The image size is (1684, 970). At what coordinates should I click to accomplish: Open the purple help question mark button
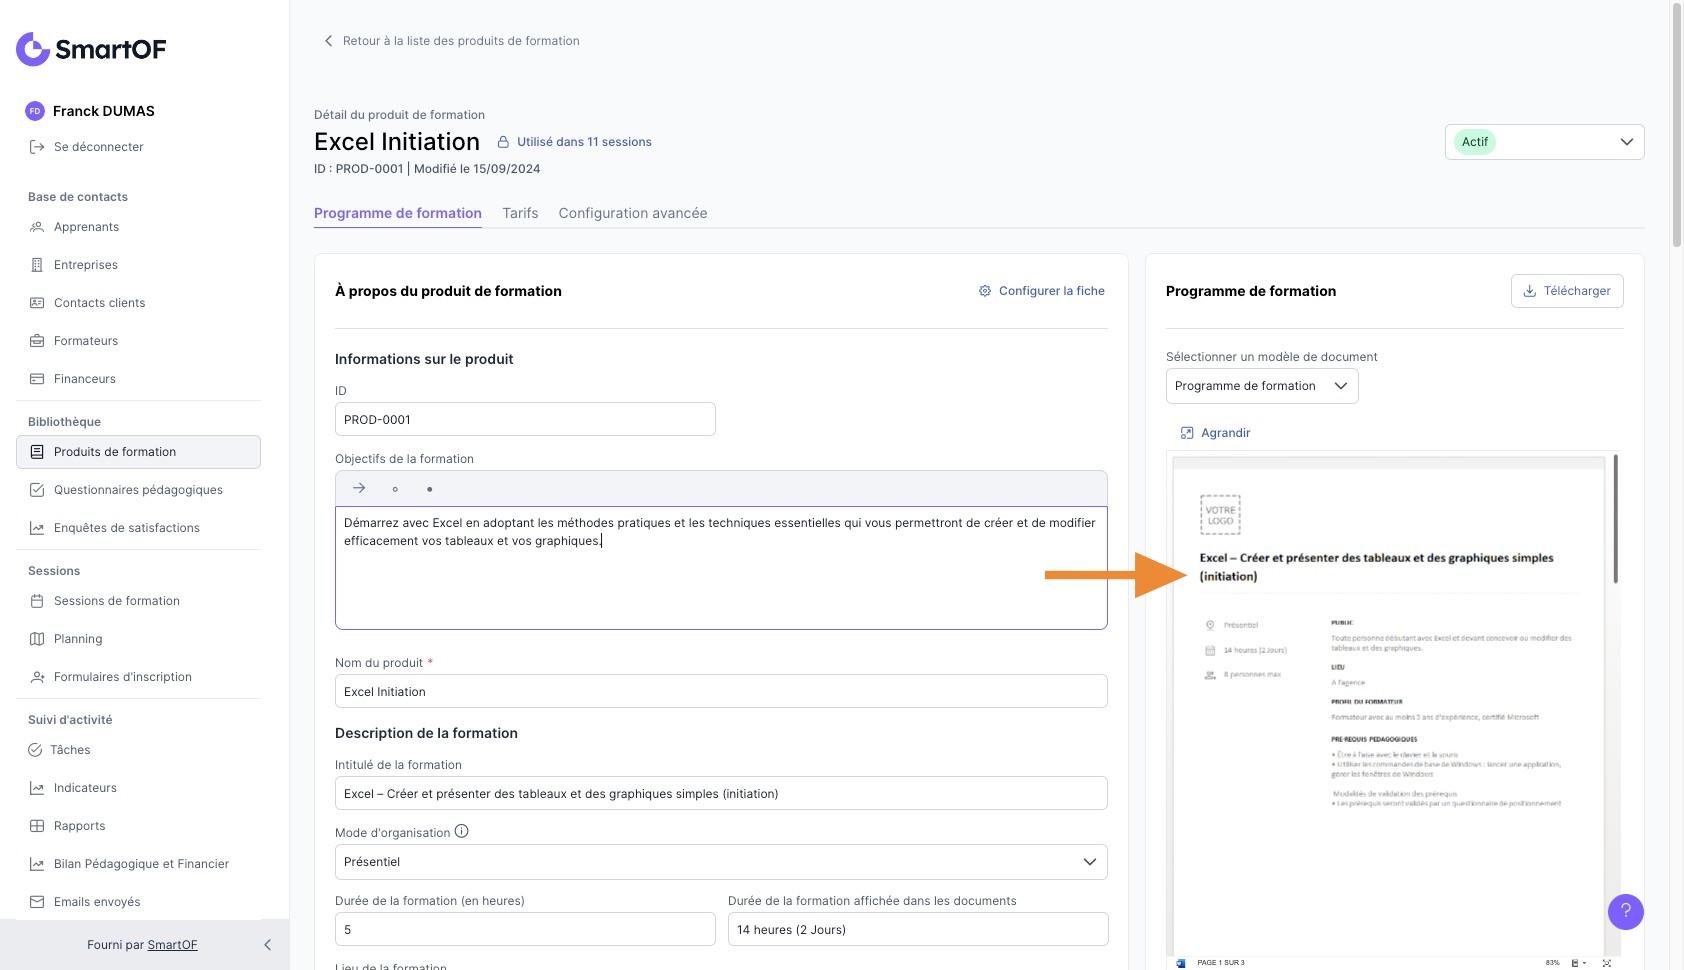pos(1625,911)
